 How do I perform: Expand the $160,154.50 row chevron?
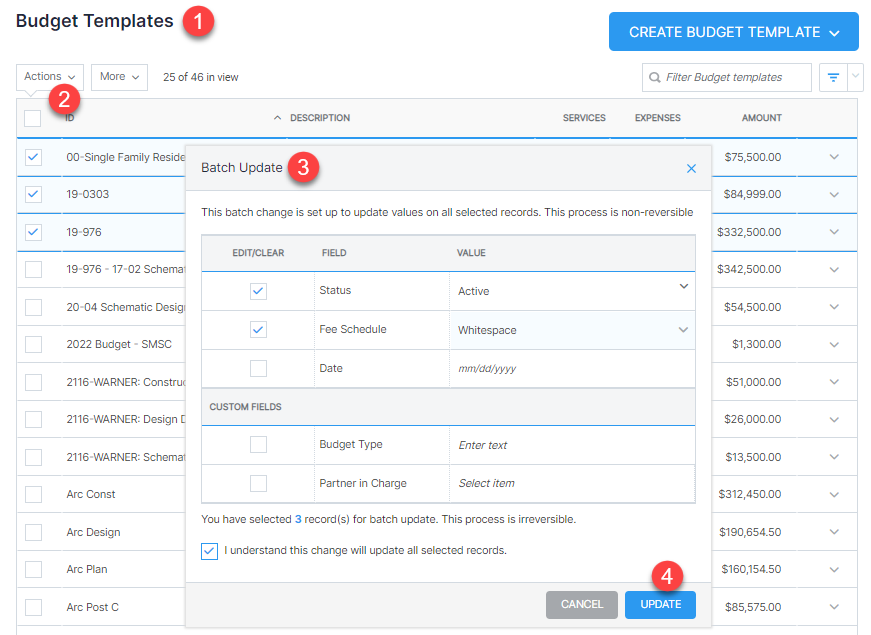coord(834,569)
